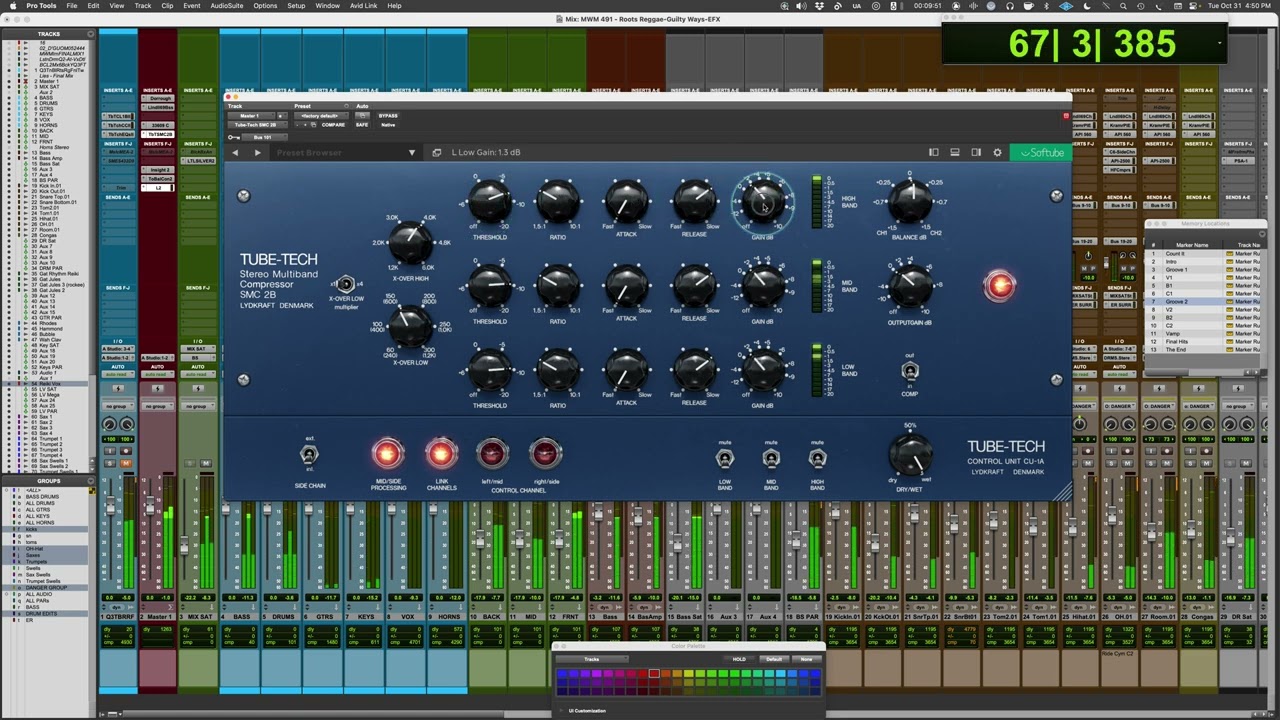Select left/mid control channel button

[x=492, y=454]
